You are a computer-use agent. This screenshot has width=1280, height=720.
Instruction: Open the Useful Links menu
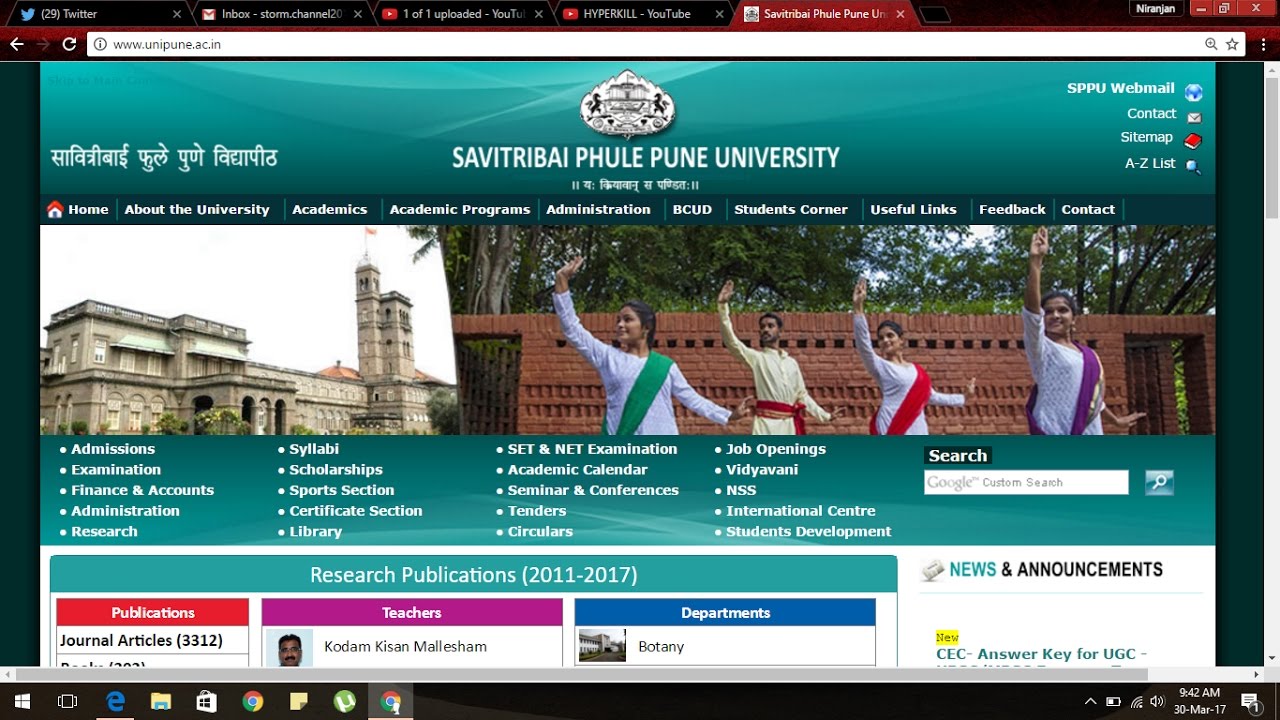[913, 209]
